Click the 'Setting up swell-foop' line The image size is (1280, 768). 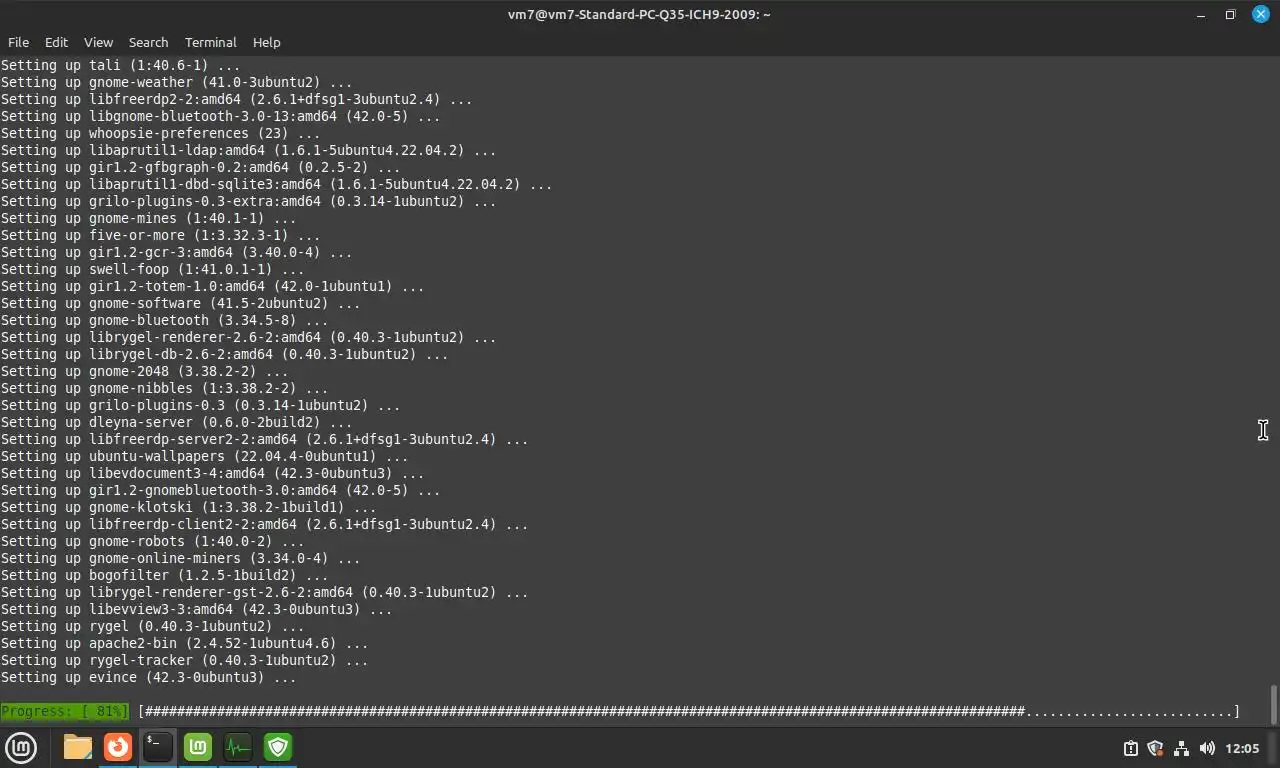(x=152, y=269)
